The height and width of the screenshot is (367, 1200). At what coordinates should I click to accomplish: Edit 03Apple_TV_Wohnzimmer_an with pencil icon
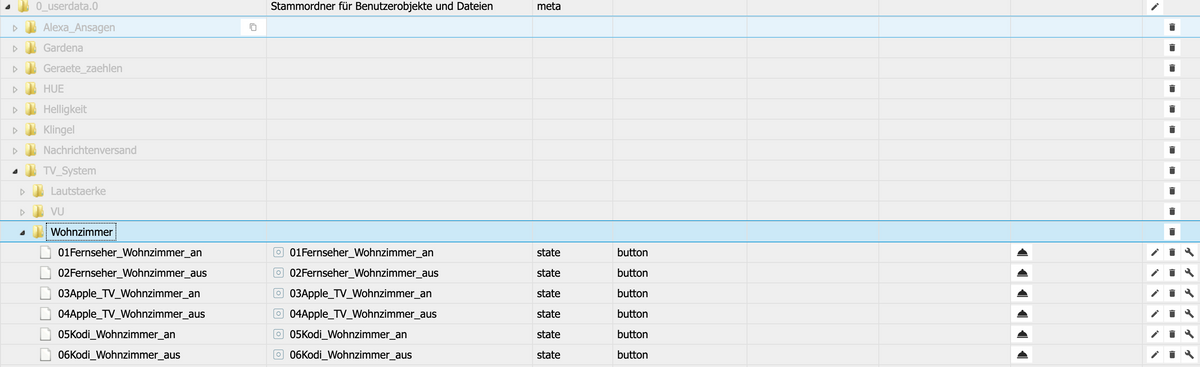1155,293
